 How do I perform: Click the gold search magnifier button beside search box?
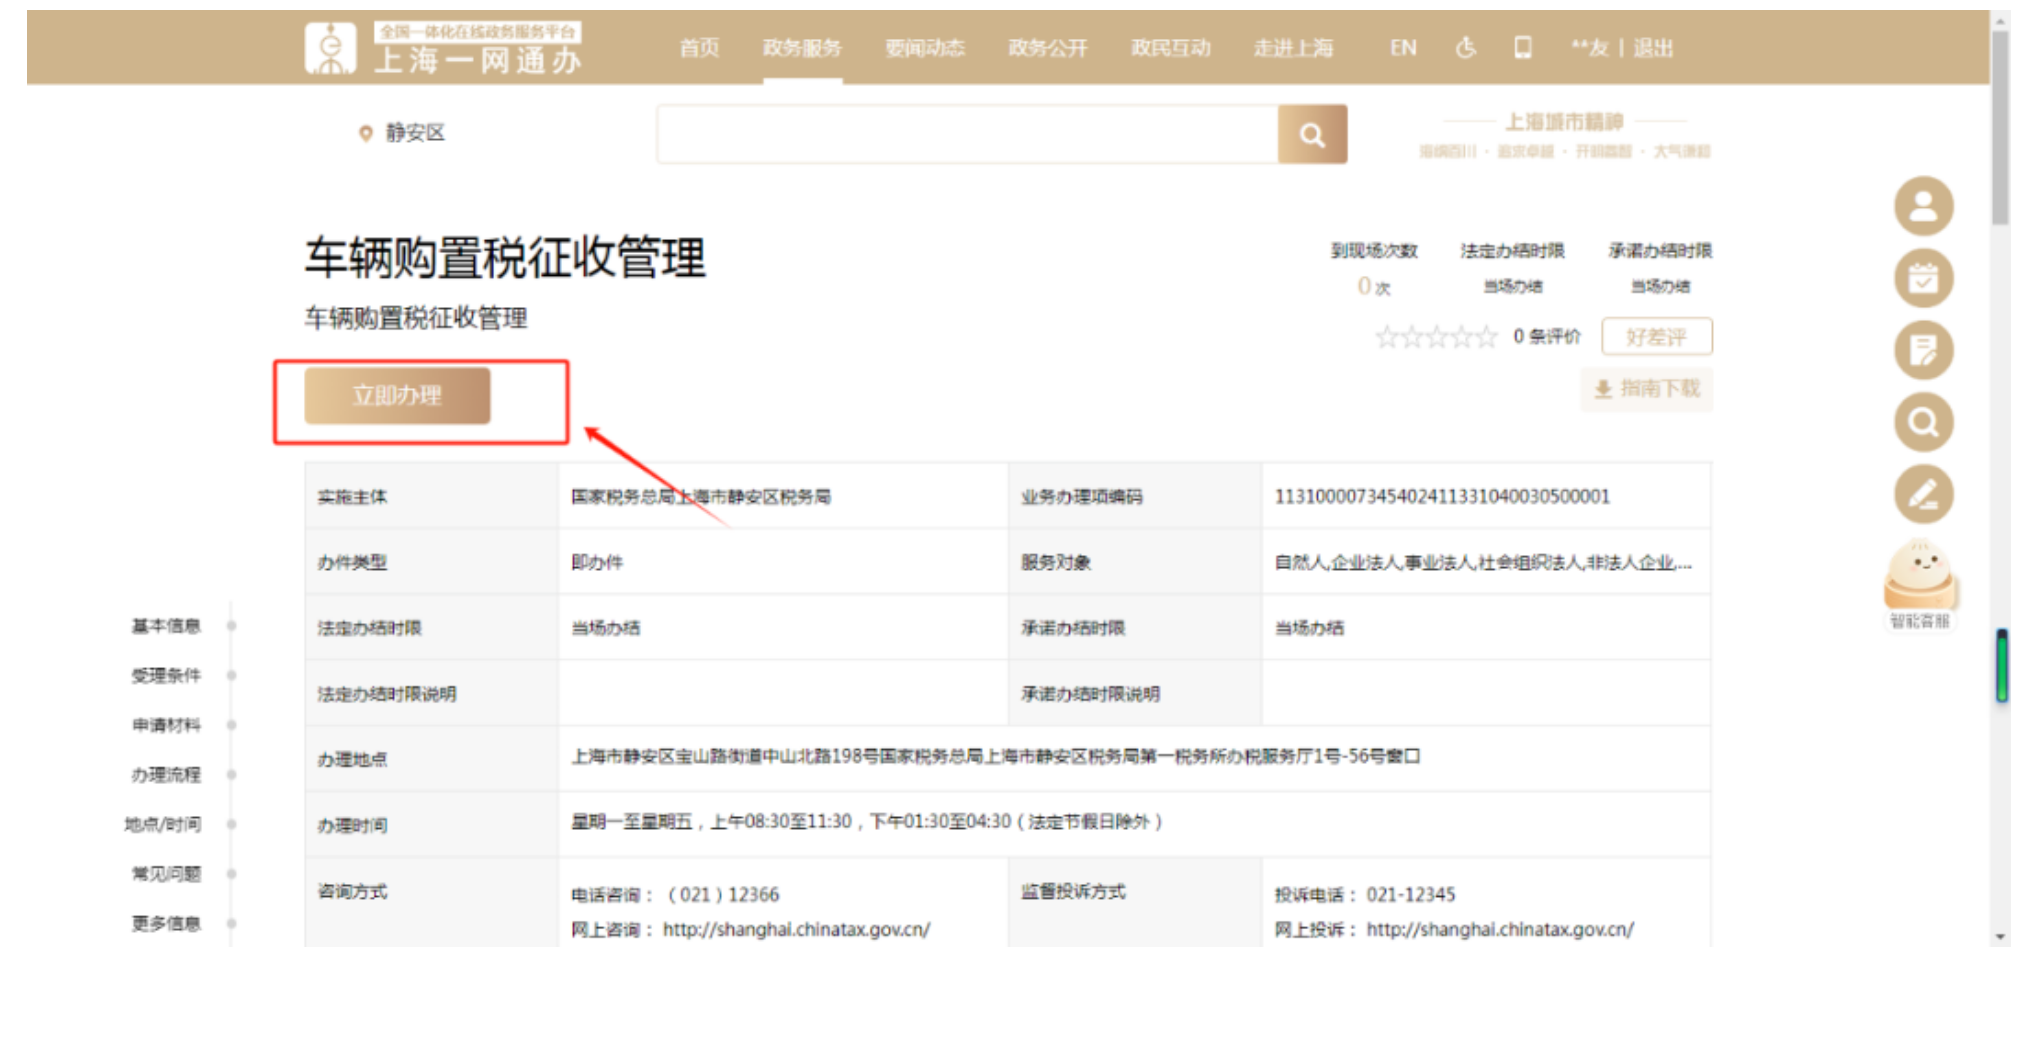tap(1311, 133)
